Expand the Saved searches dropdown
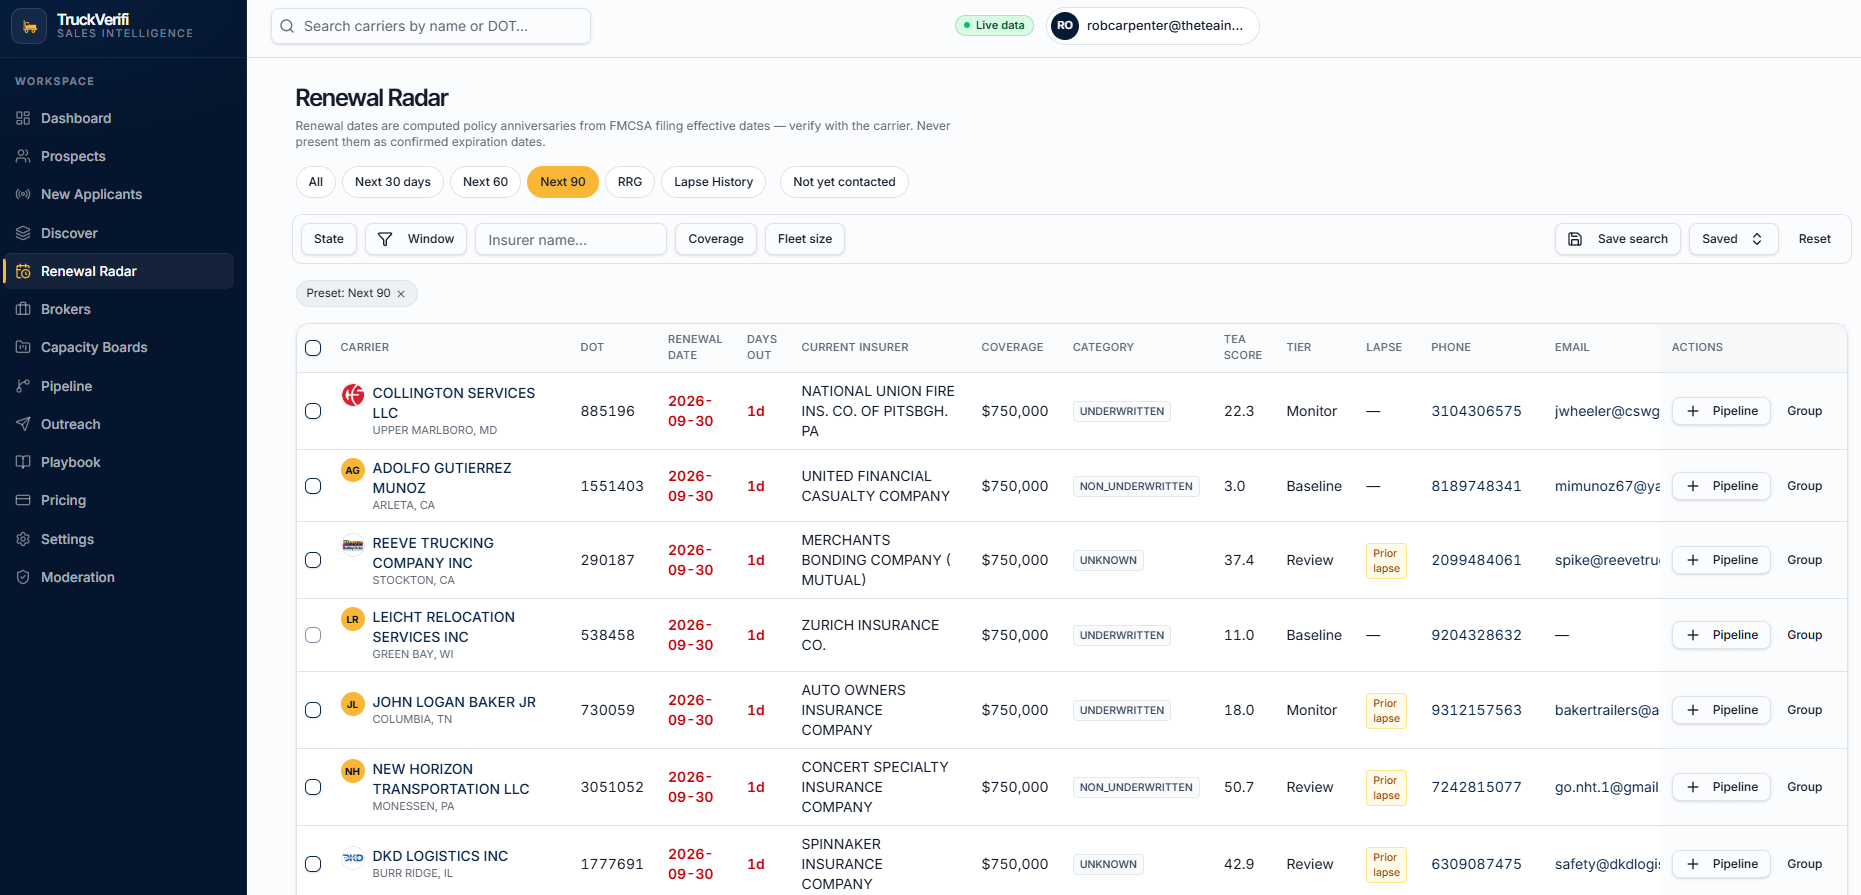Image resolution: width=1861 pixels, height=895 pixels. click(x=1733, y=239)
